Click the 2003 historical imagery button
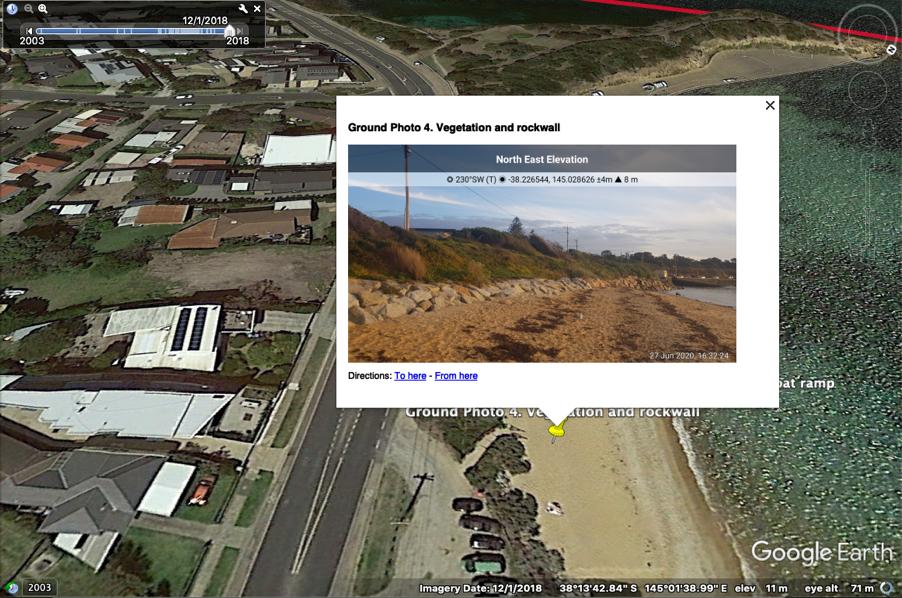The height and width of the screenshot is (598, 902). 39,588
